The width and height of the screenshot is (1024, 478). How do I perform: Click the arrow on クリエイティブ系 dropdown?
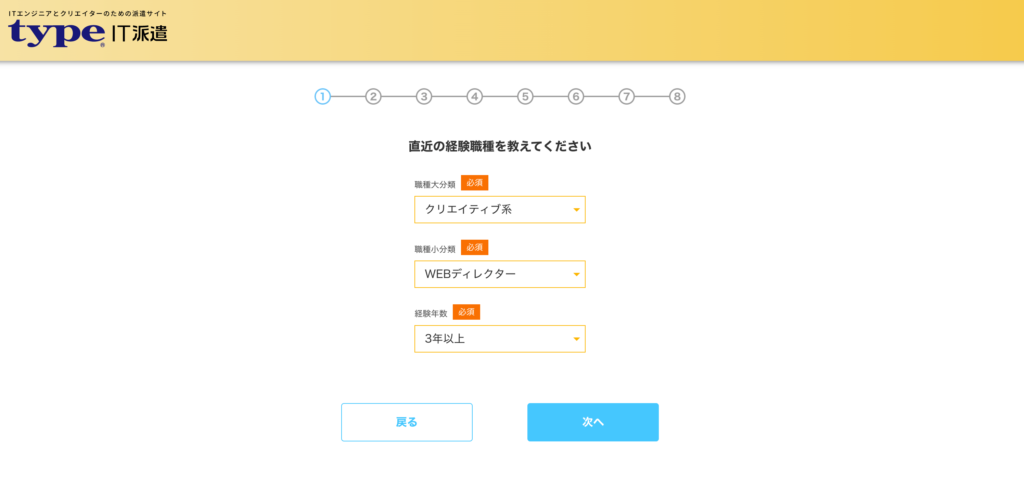(576, 210)
